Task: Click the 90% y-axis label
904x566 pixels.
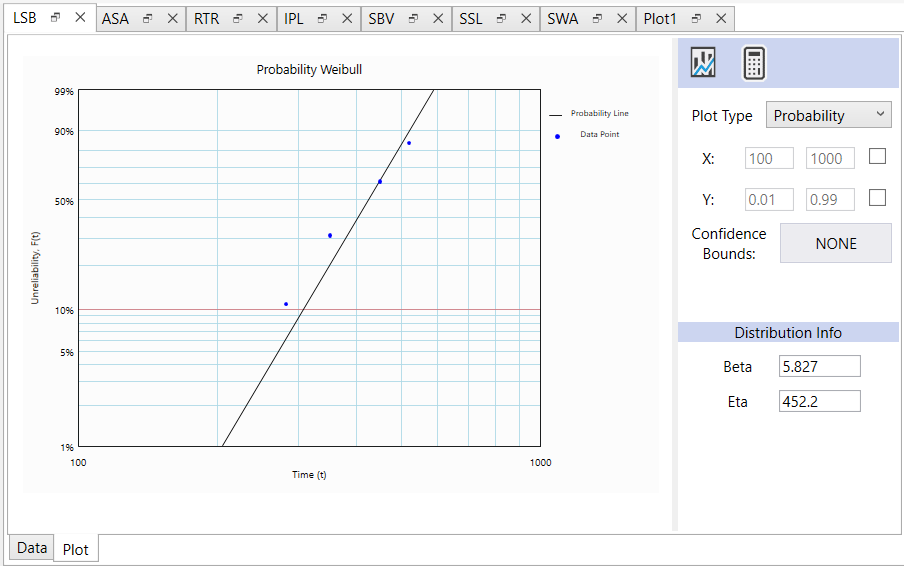Action: [65, 131]
